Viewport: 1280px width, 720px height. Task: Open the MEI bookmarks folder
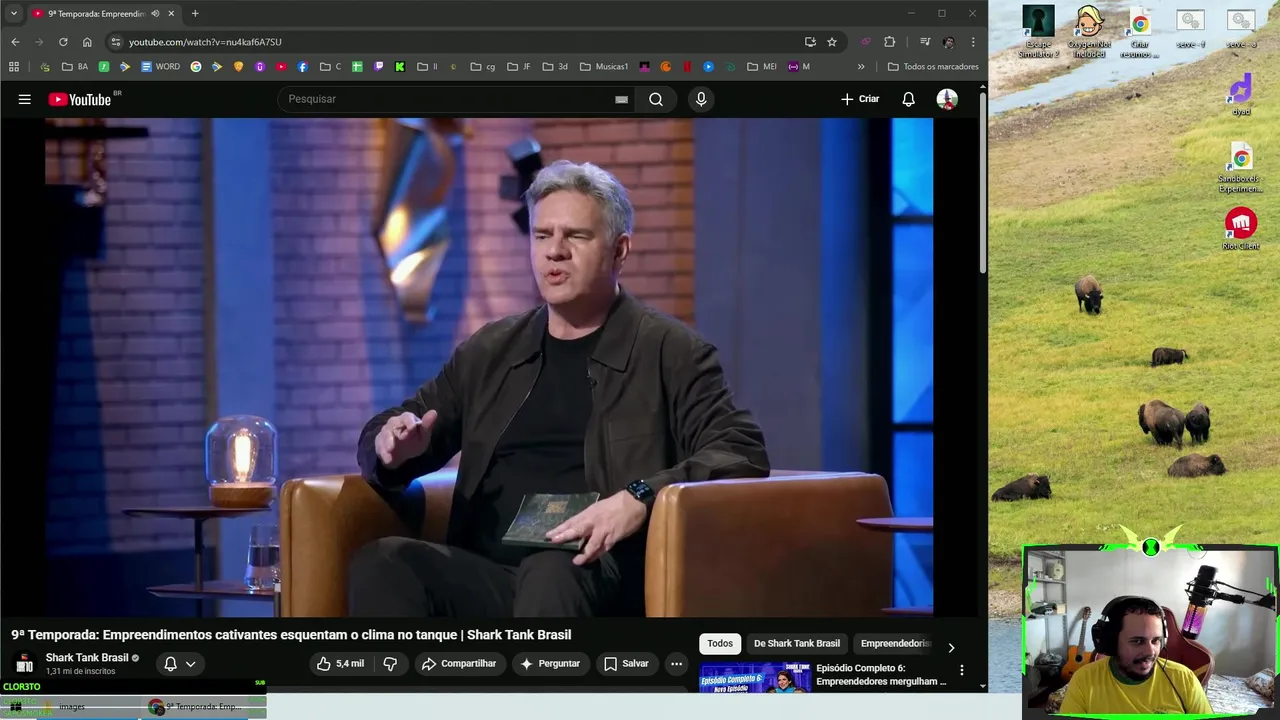pos(762,67)
